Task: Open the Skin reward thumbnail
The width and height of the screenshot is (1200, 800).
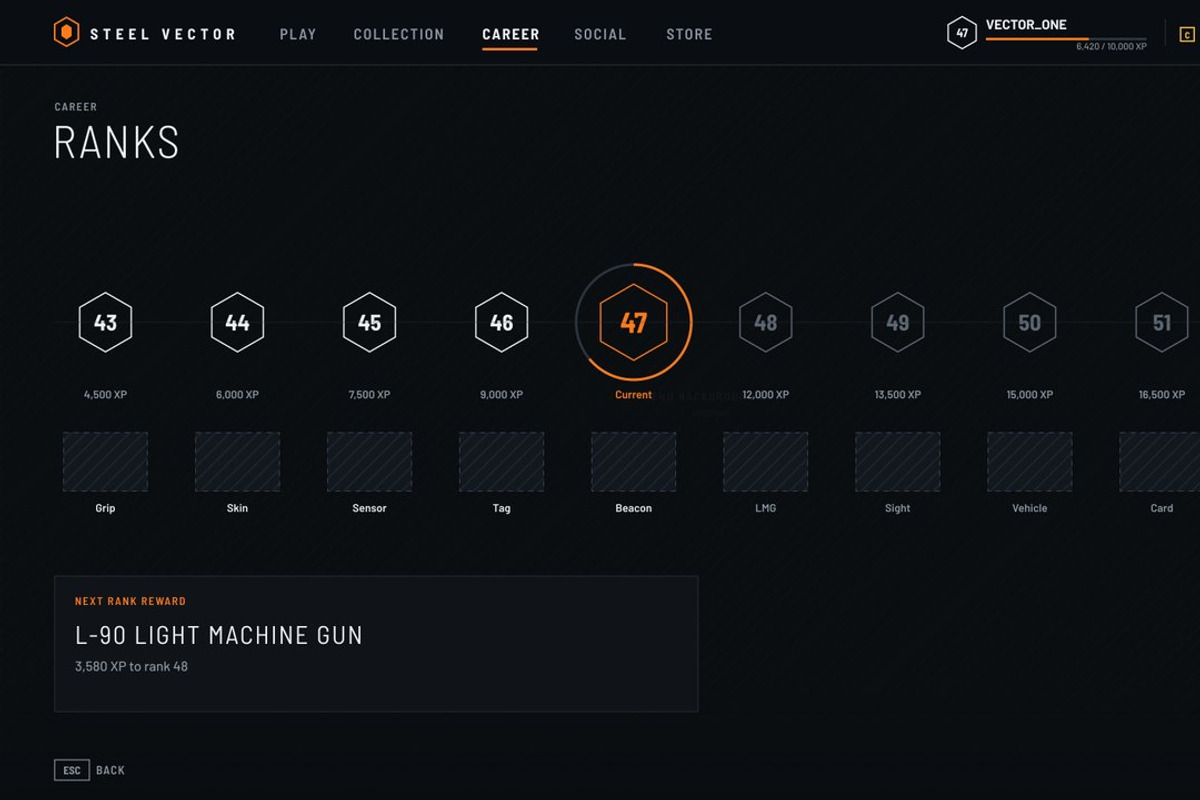Action: click(237, 461)
